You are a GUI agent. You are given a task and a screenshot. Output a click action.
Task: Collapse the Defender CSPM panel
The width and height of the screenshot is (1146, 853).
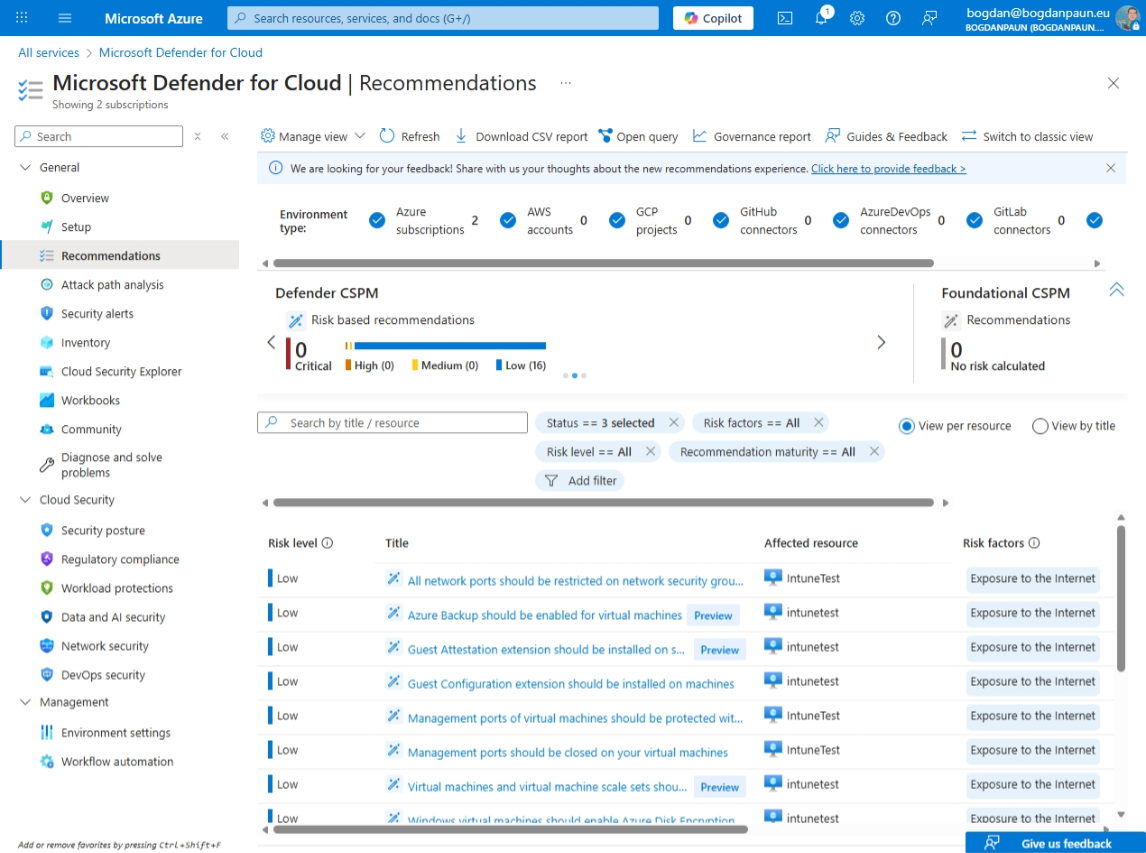(1117, 289)
